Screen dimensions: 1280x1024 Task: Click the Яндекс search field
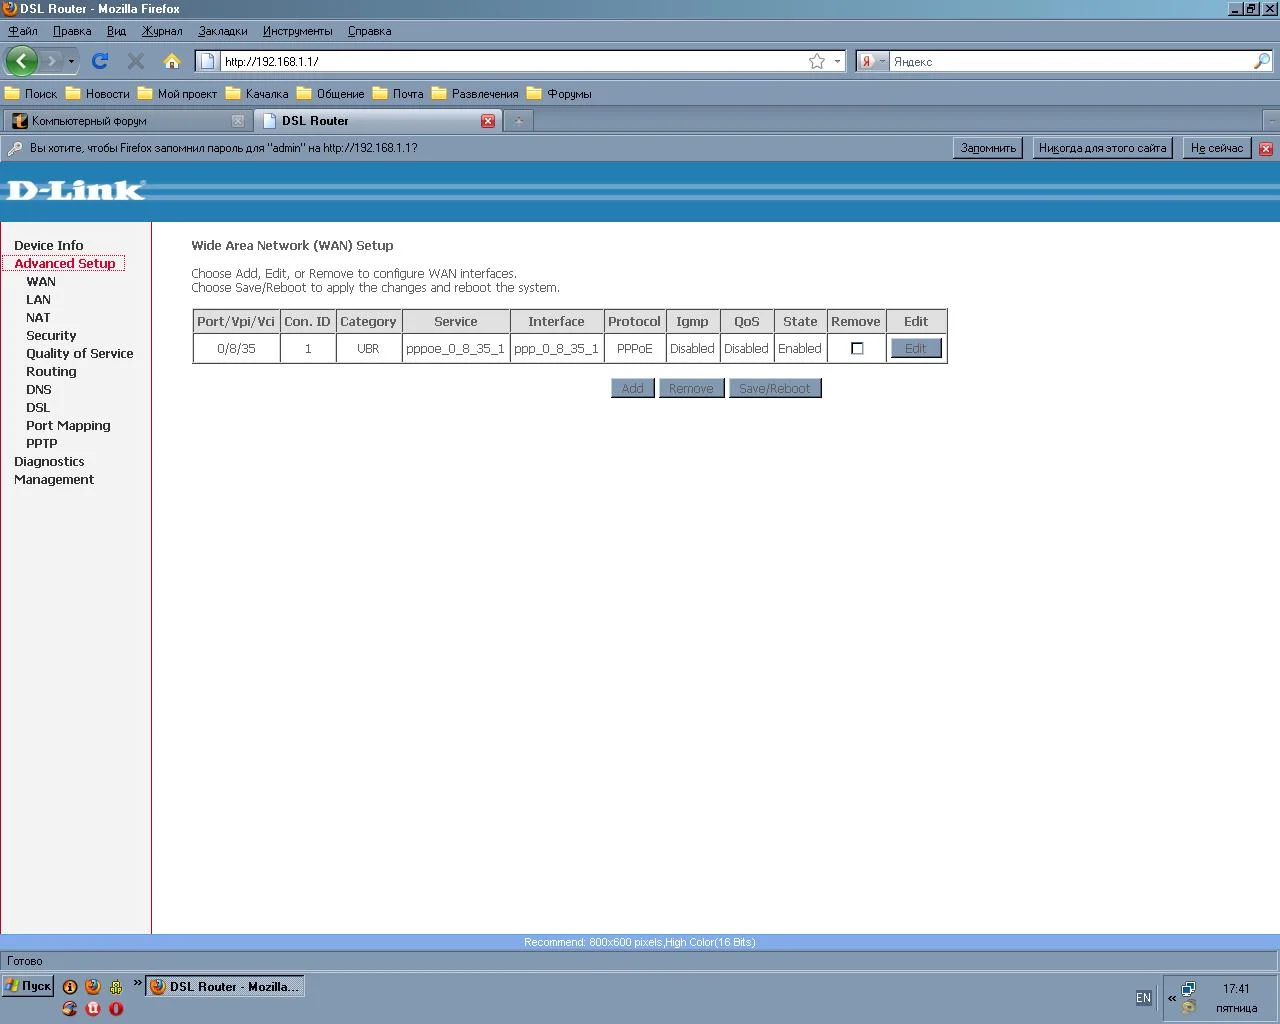click(1070, 61)
